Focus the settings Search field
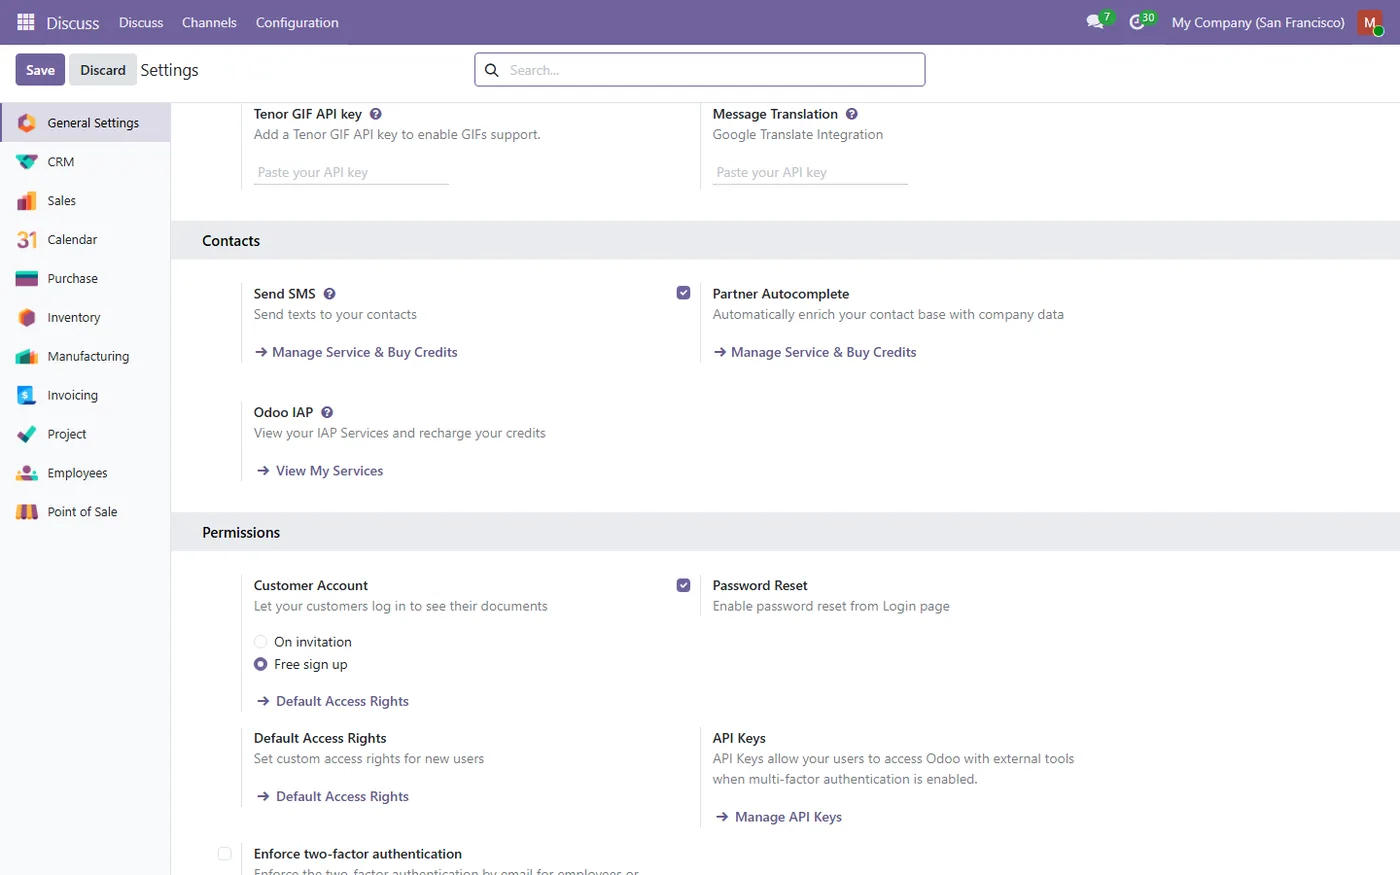 [x=700, y=70]
